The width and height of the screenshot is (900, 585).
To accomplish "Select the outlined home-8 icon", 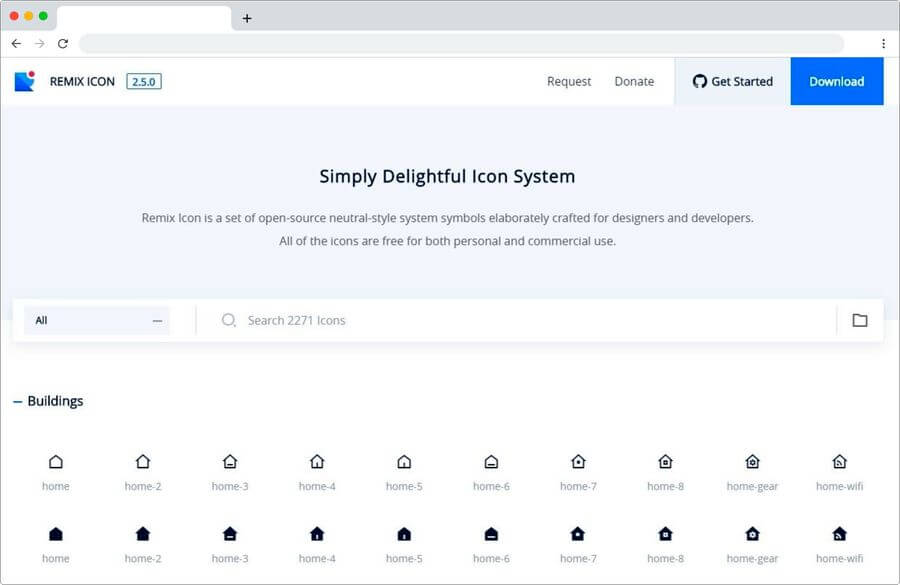I will point(665,462).
